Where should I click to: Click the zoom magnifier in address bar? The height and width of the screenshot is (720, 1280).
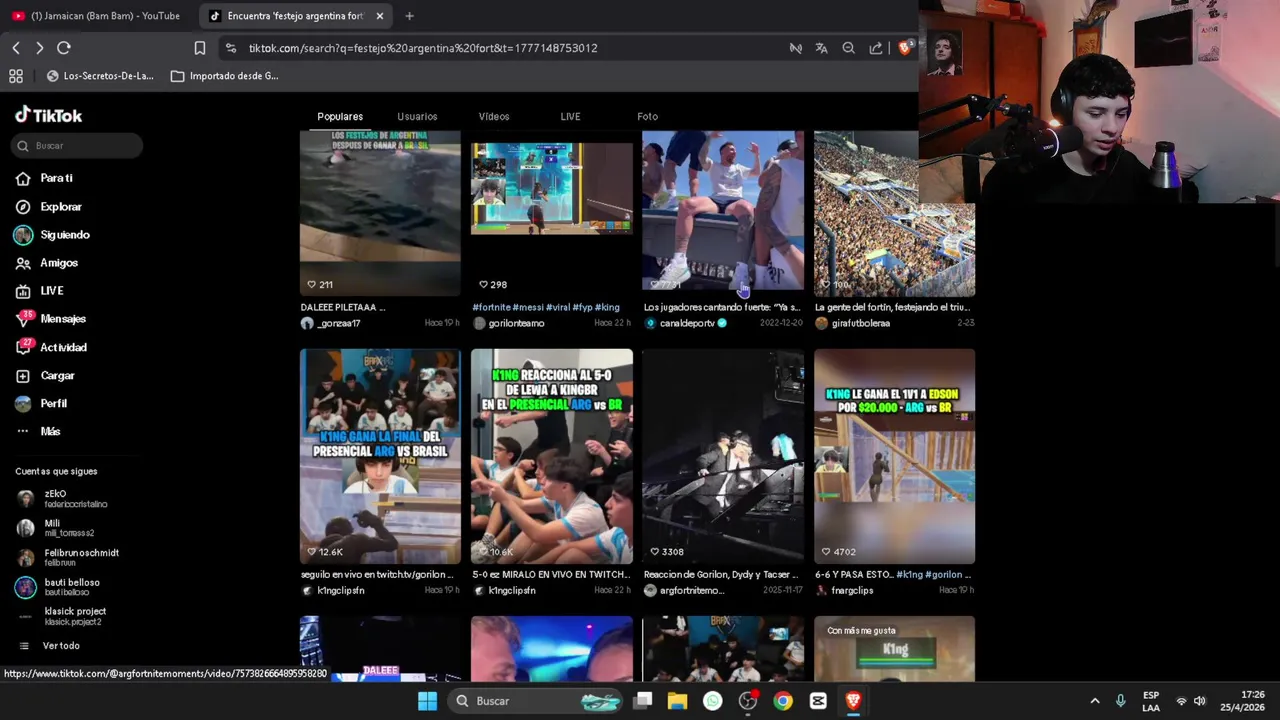[848, 48]
